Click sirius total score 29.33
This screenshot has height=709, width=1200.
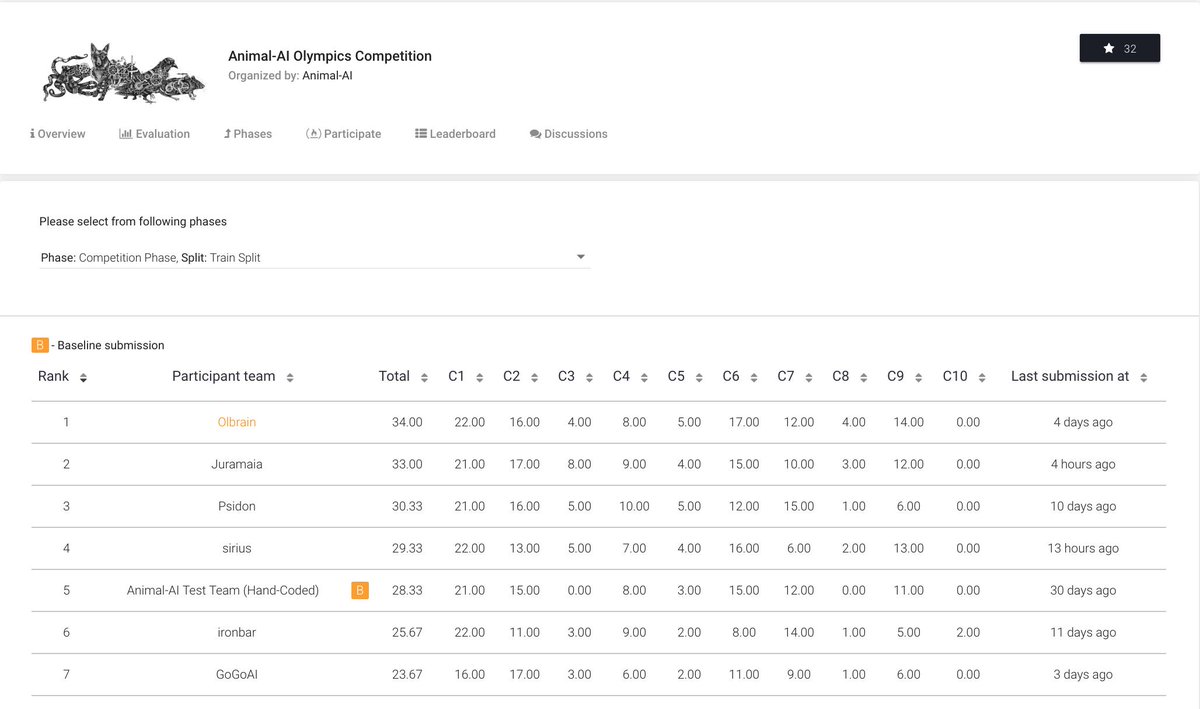407,549
